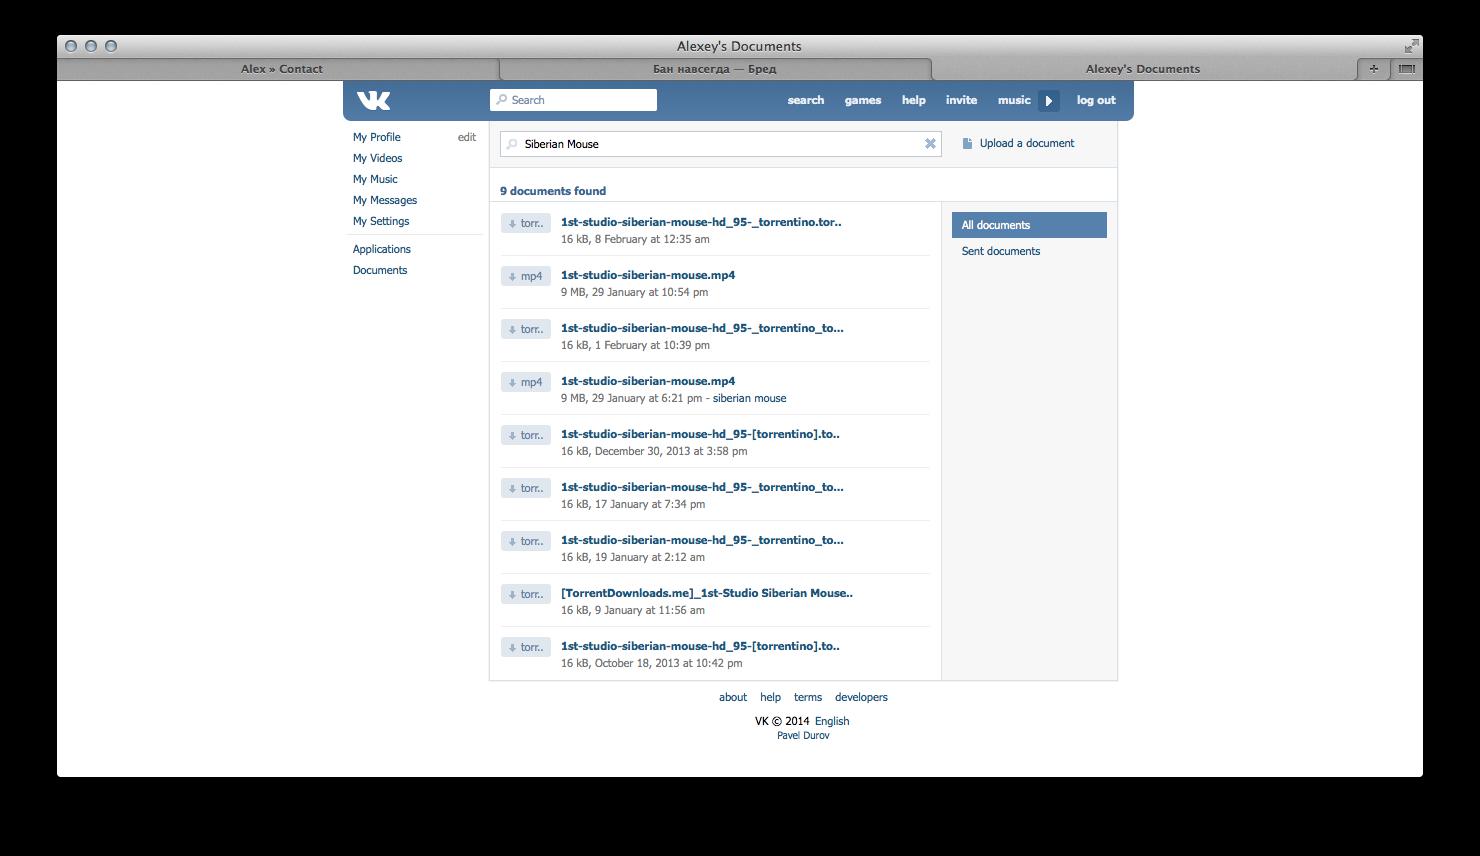View My Messages in the sidebar

pos(385,200)
